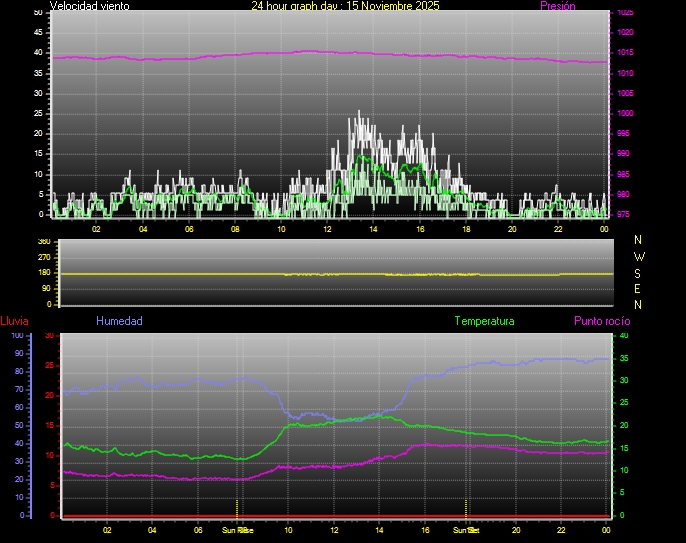
Task: Click the 975 pressure axis value
Action: [x=624, y=214]
